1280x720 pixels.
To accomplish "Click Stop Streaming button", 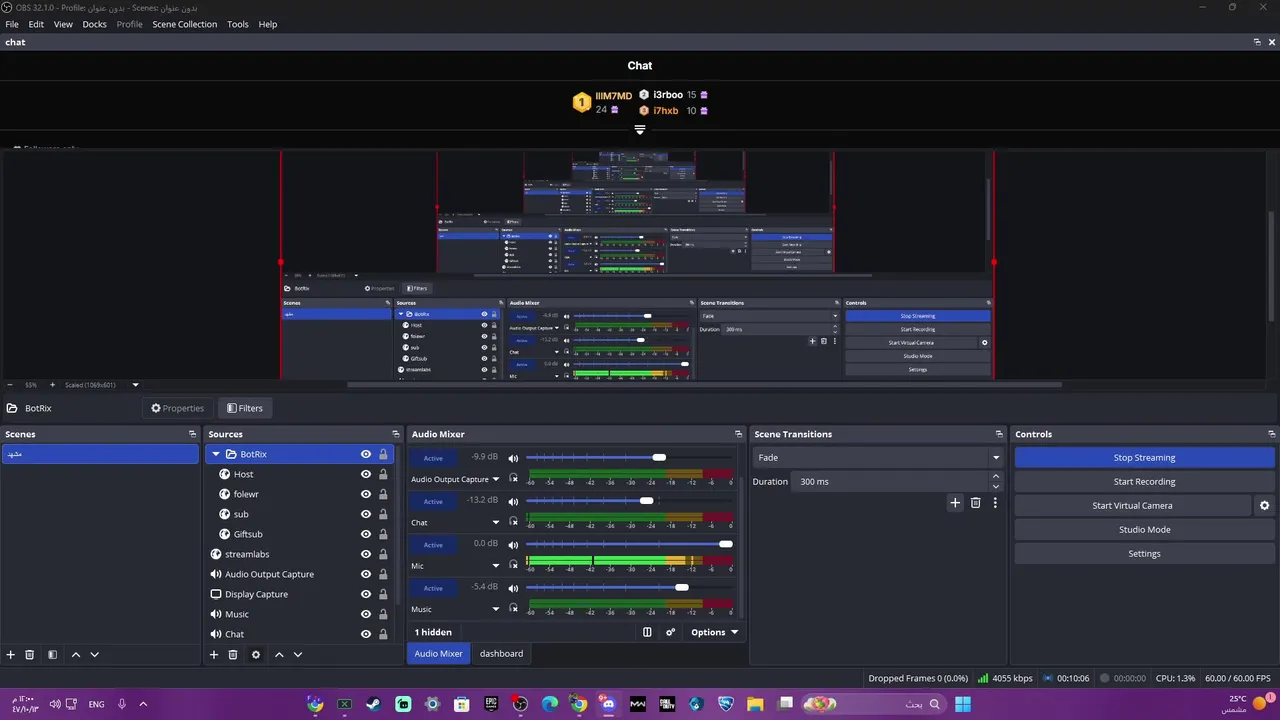I will pos(1144,458).
